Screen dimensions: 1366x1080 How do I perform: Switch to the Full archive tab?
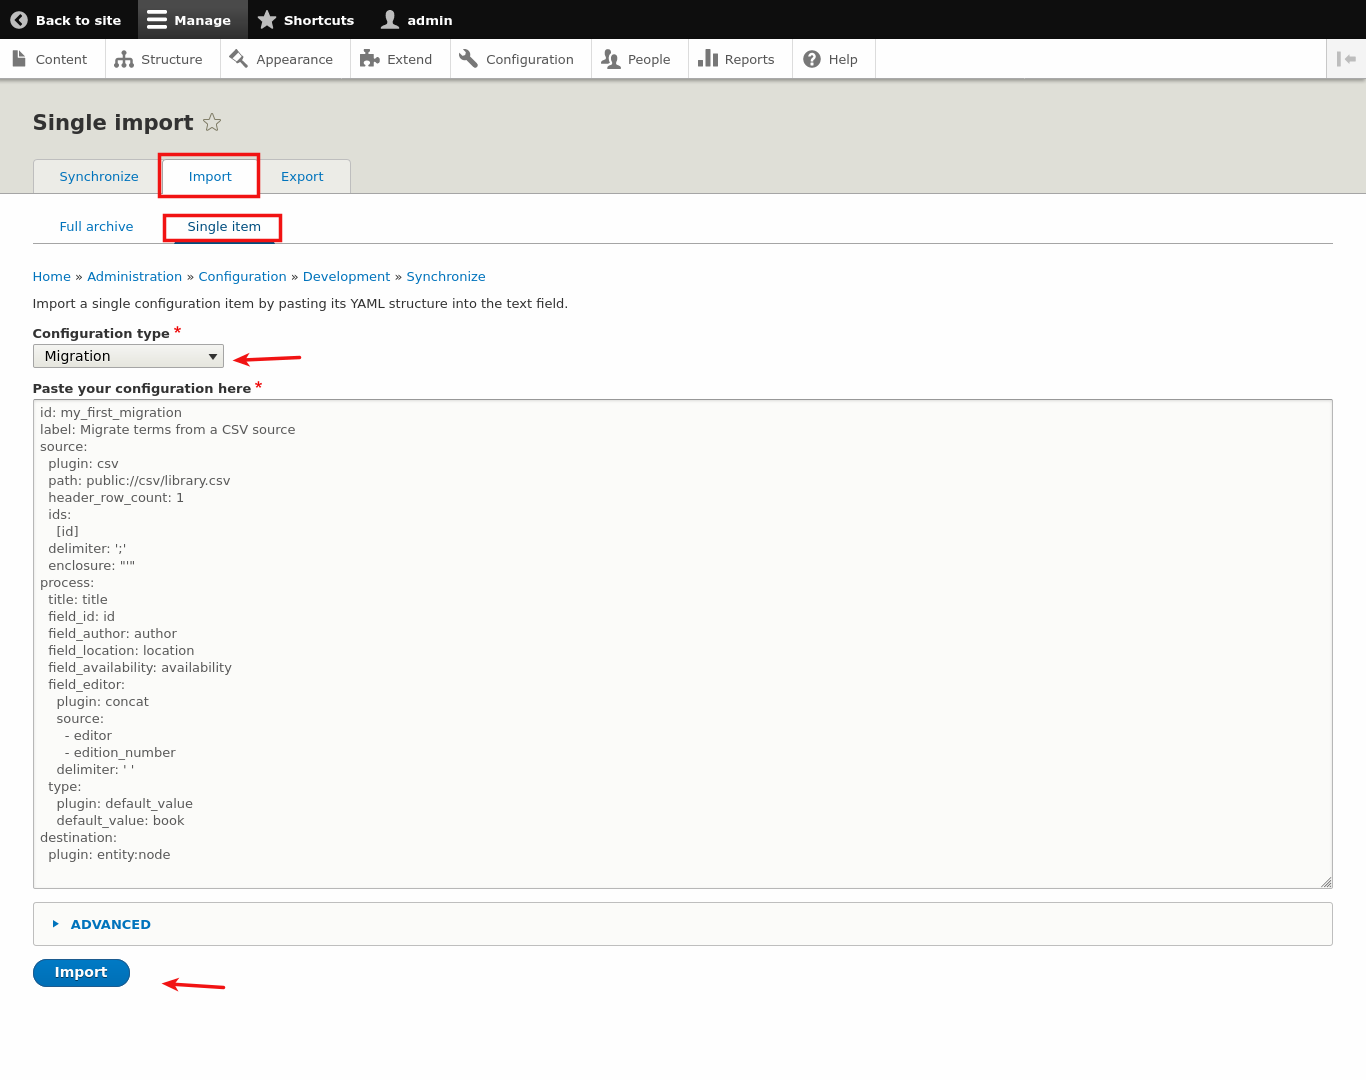click(x=96, y=226)
